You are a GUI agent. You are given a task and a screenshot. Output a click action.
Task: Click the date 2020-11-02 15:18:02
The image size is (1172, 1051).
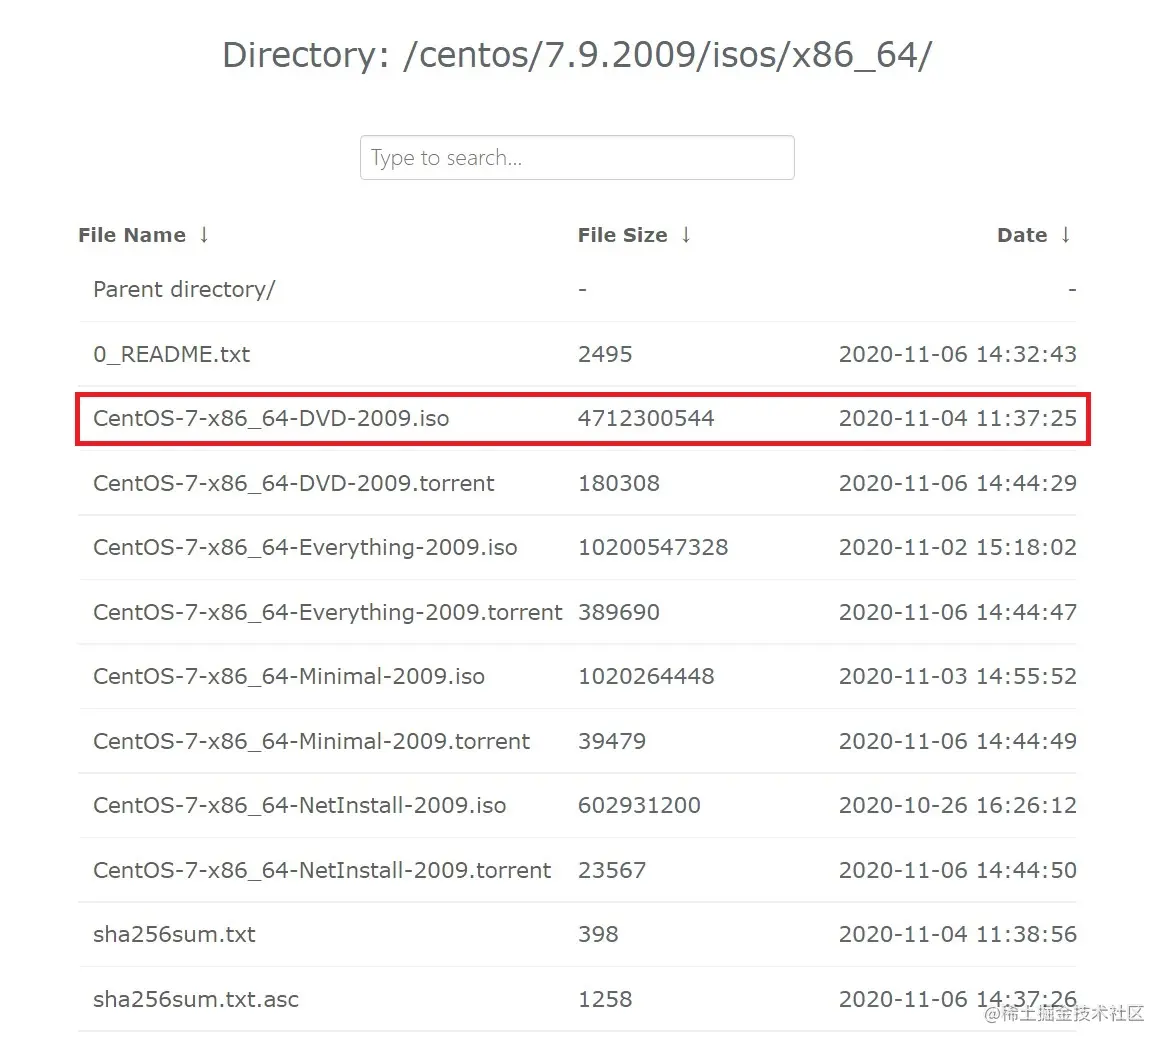click(957, 548)
